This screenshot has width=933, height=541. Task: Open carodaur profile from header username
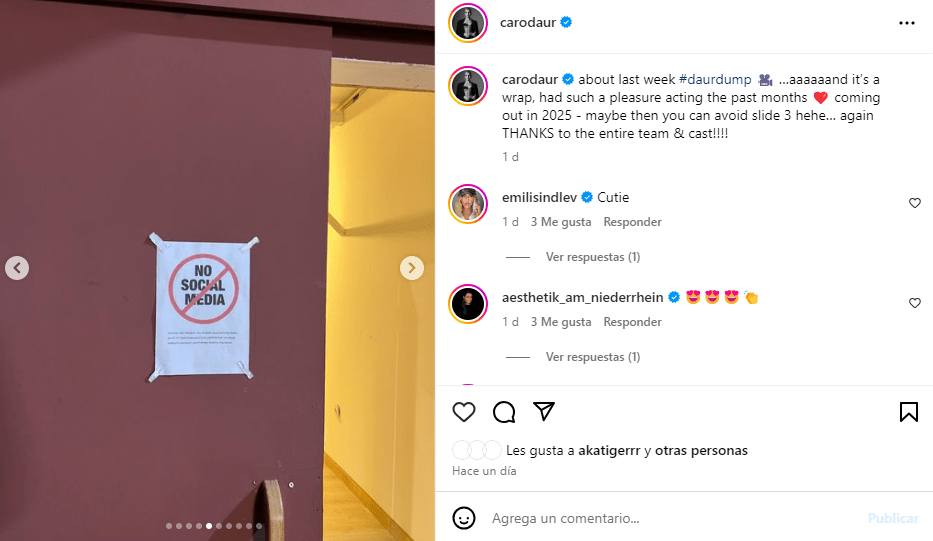coord(528,23)
